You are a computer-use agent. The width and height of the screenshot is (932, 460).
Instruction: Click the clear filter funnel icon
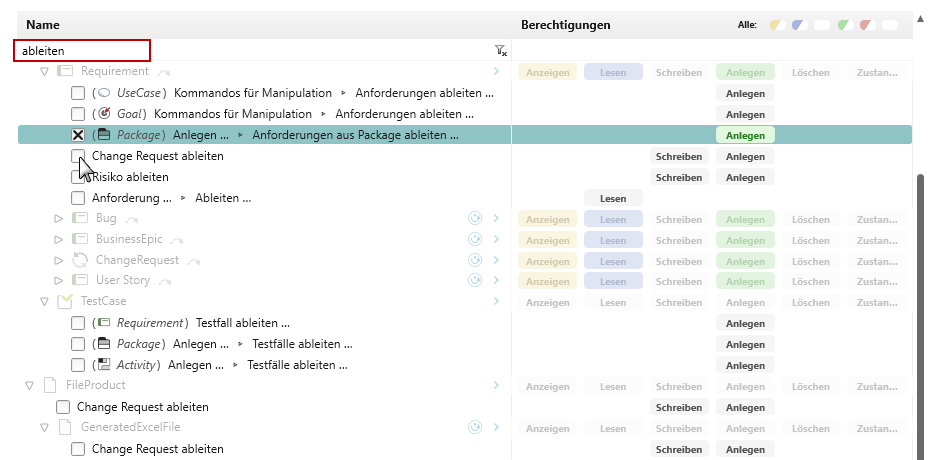(x=501, y=50)
